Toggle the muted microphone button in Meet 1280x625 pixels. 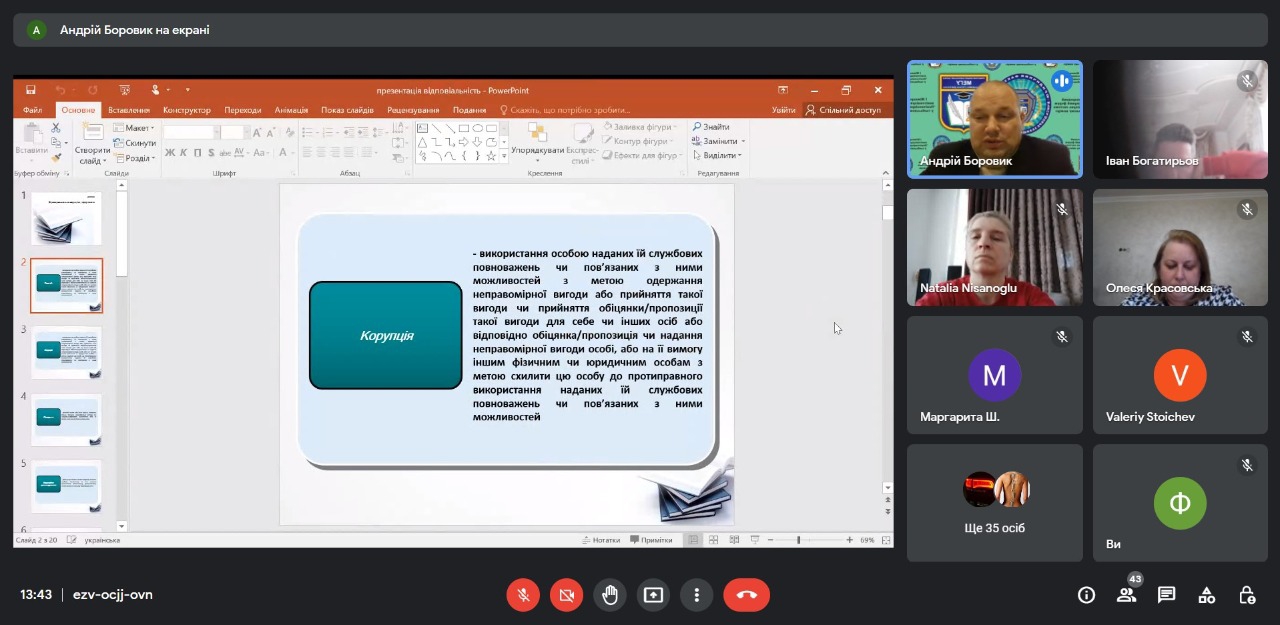[523, 595]
